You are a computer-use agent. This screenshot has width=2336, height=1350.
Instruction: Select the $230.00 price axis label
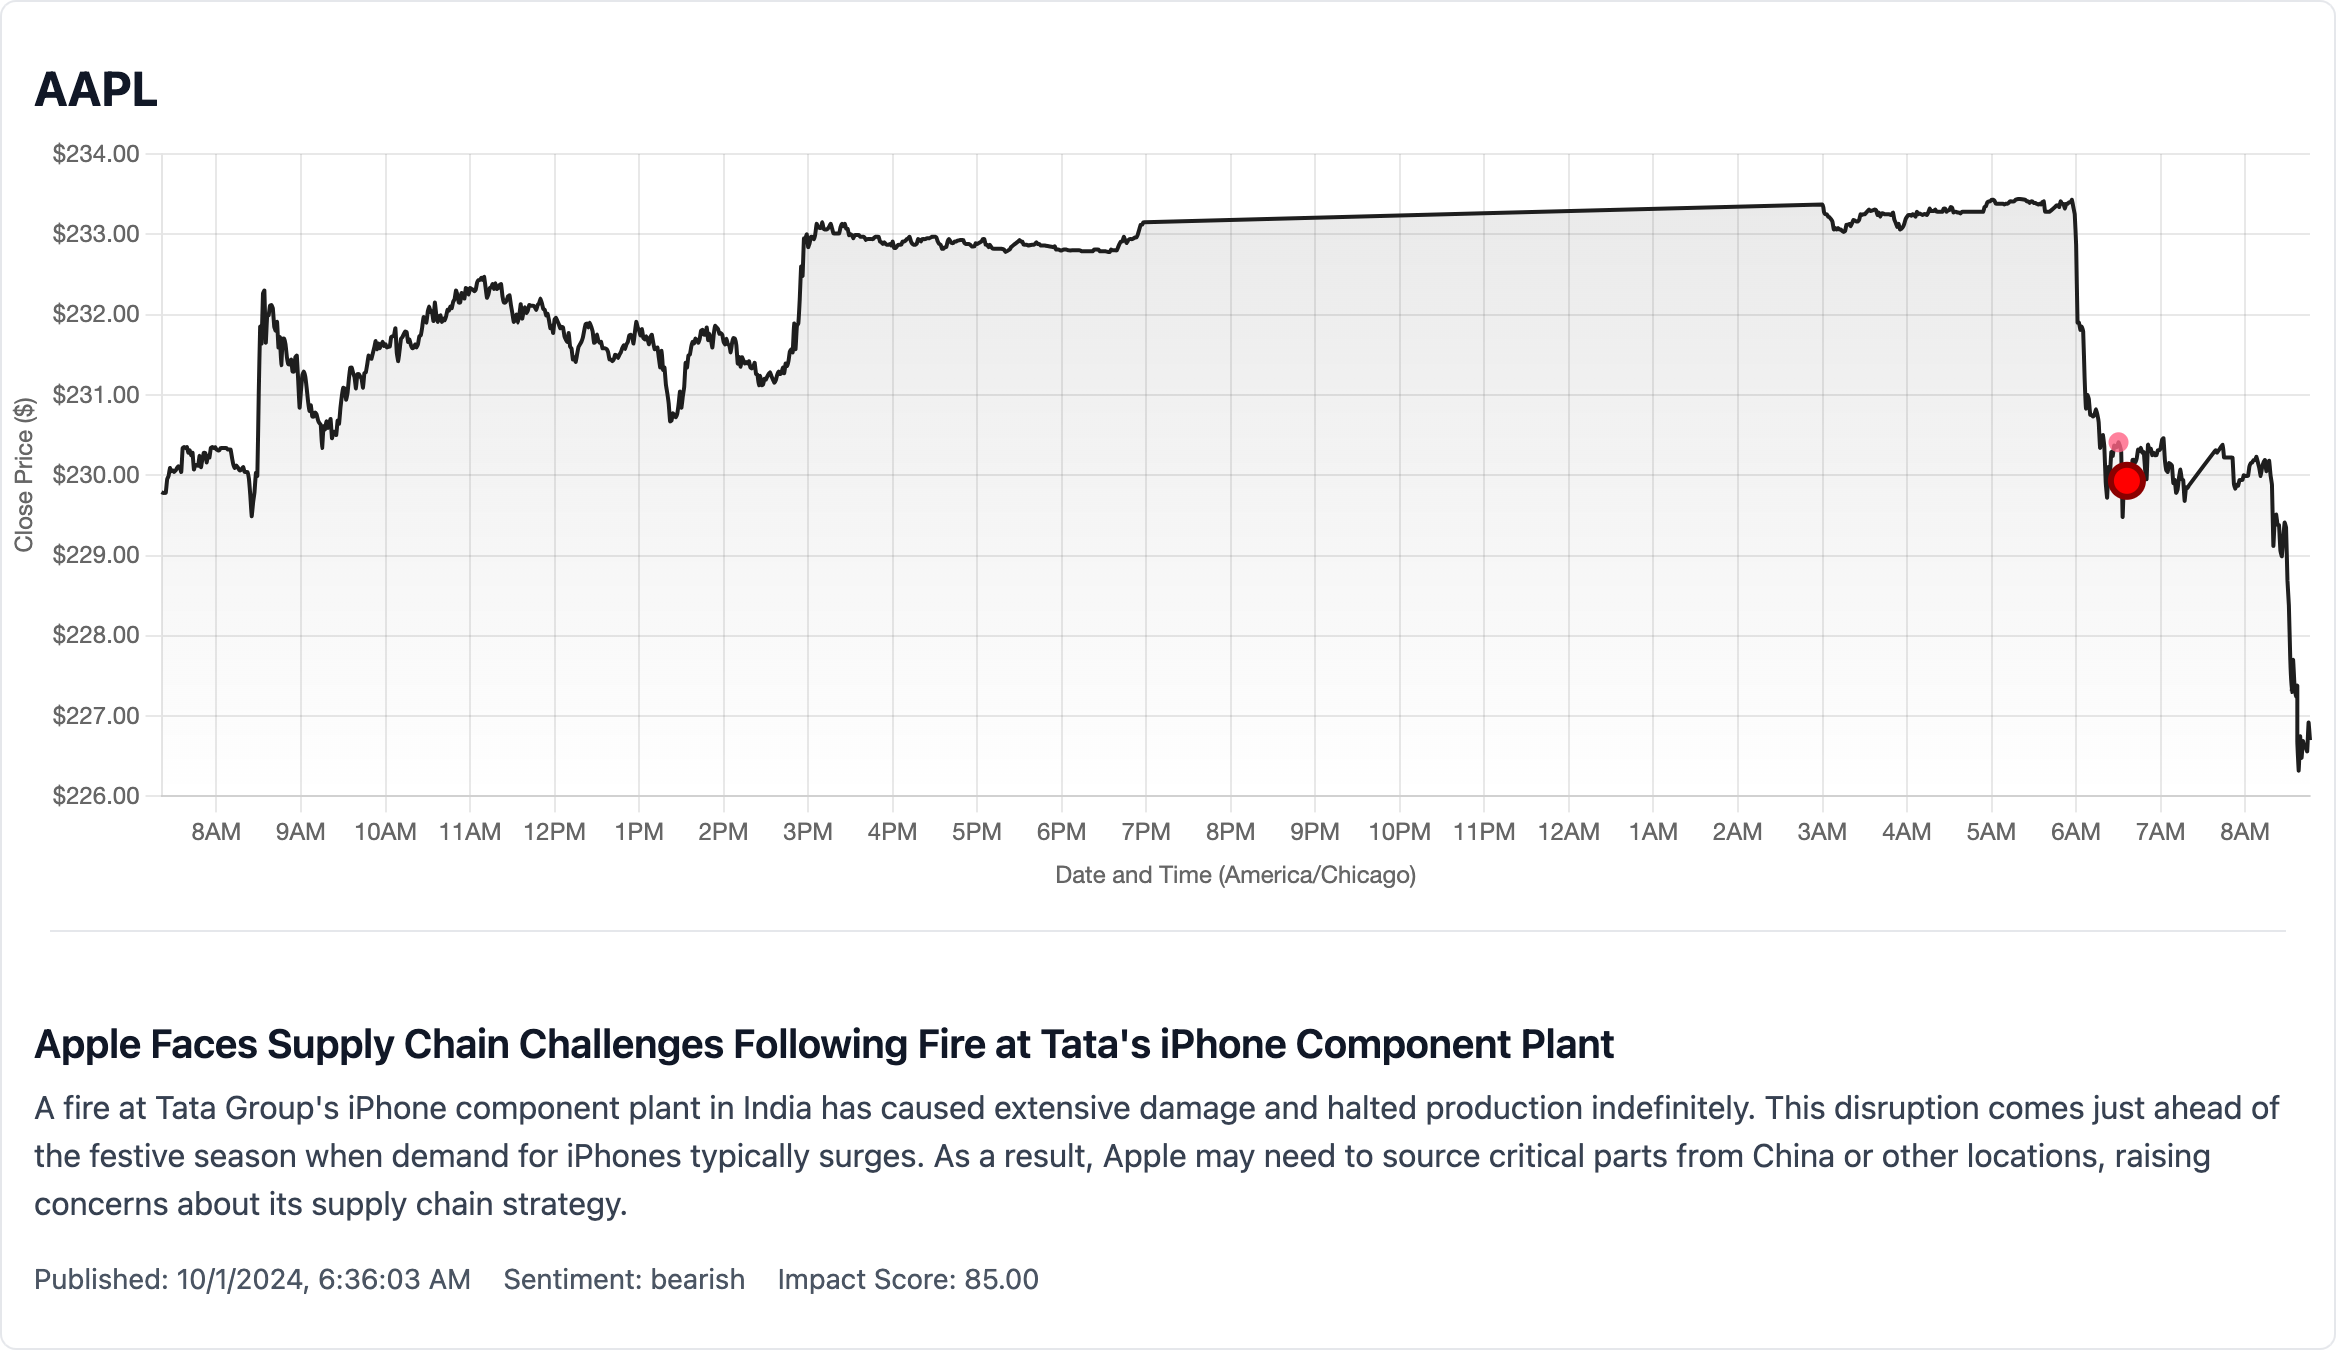96,475
